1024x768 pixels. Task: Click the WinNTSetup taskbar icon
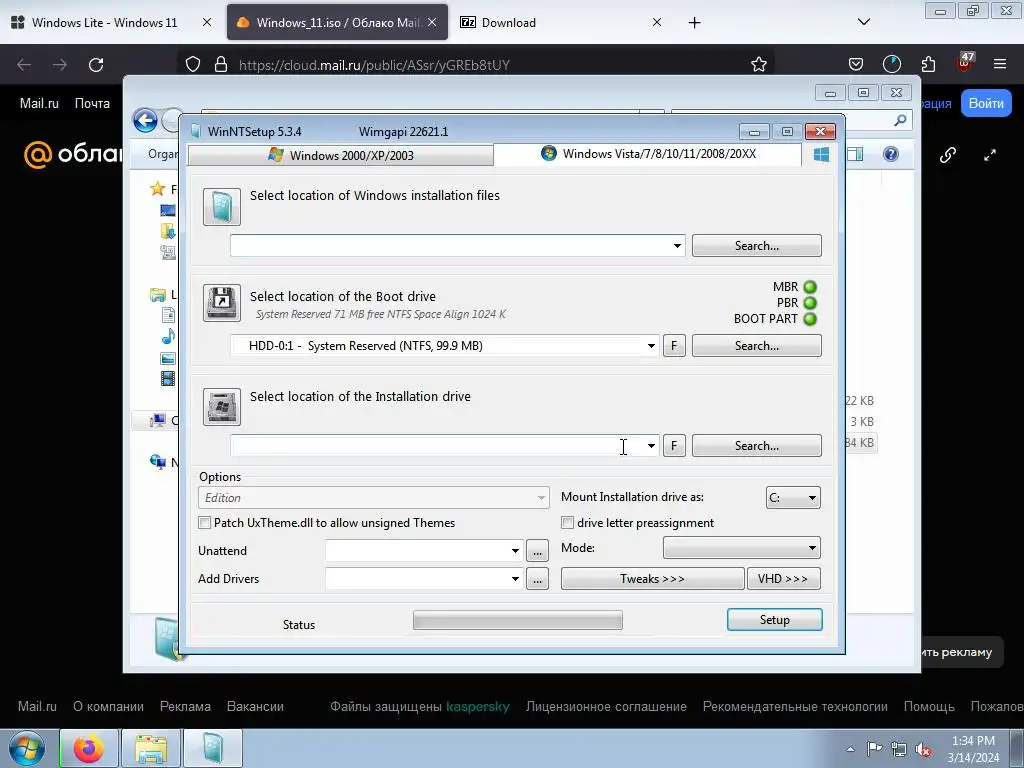[x=213, y=748]
